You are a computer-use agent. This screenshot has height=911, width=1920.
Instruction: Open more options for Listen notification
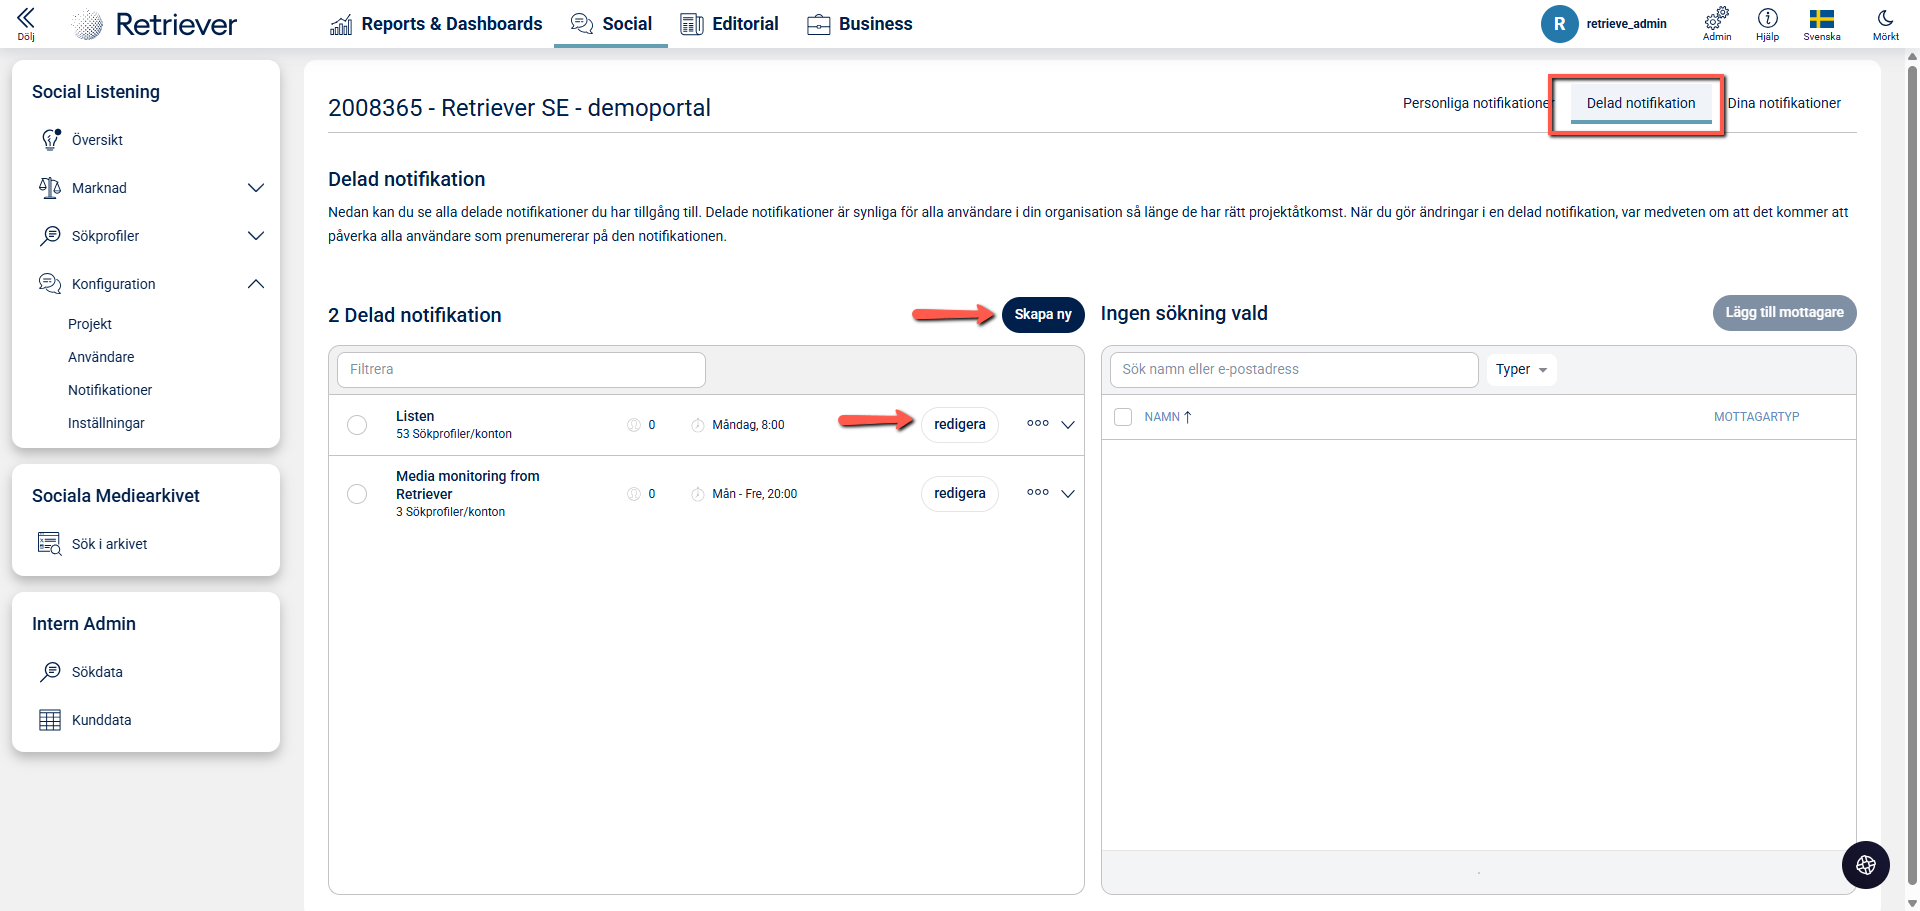pyautogui.click(x=1038, y=424)
